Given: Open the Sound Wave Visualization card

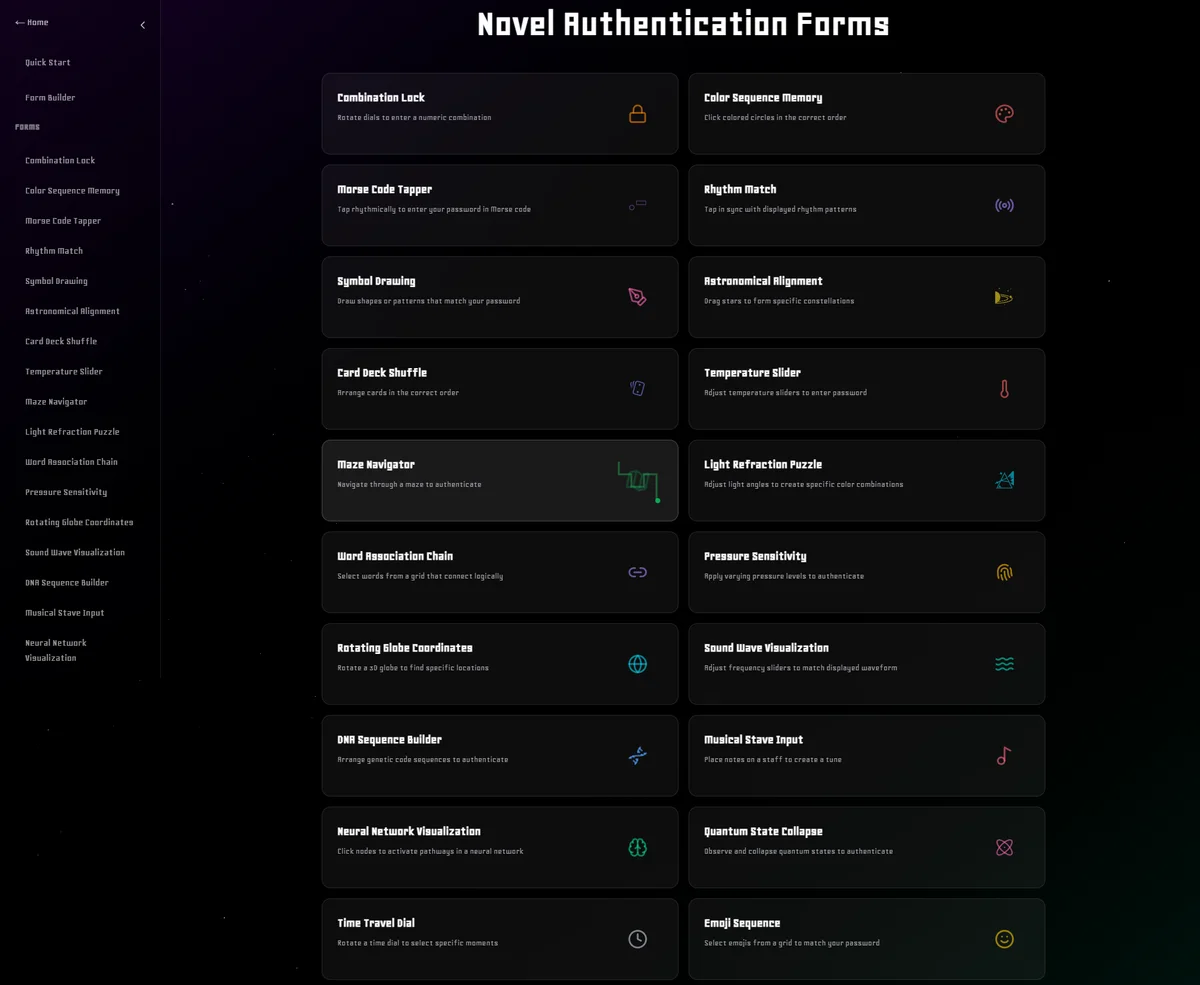Looking at the screenshot, I should (x=866, y=664).
